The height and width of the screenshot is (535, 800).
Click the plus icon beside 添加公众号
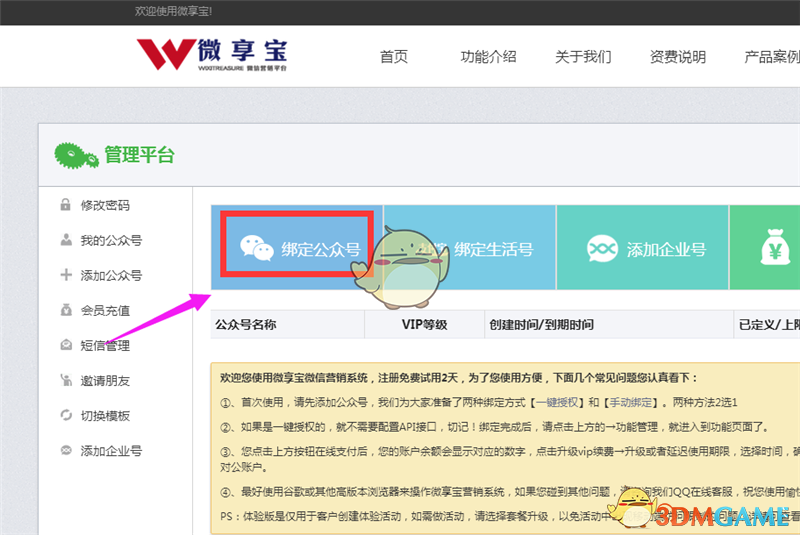[x=66, y=275]
